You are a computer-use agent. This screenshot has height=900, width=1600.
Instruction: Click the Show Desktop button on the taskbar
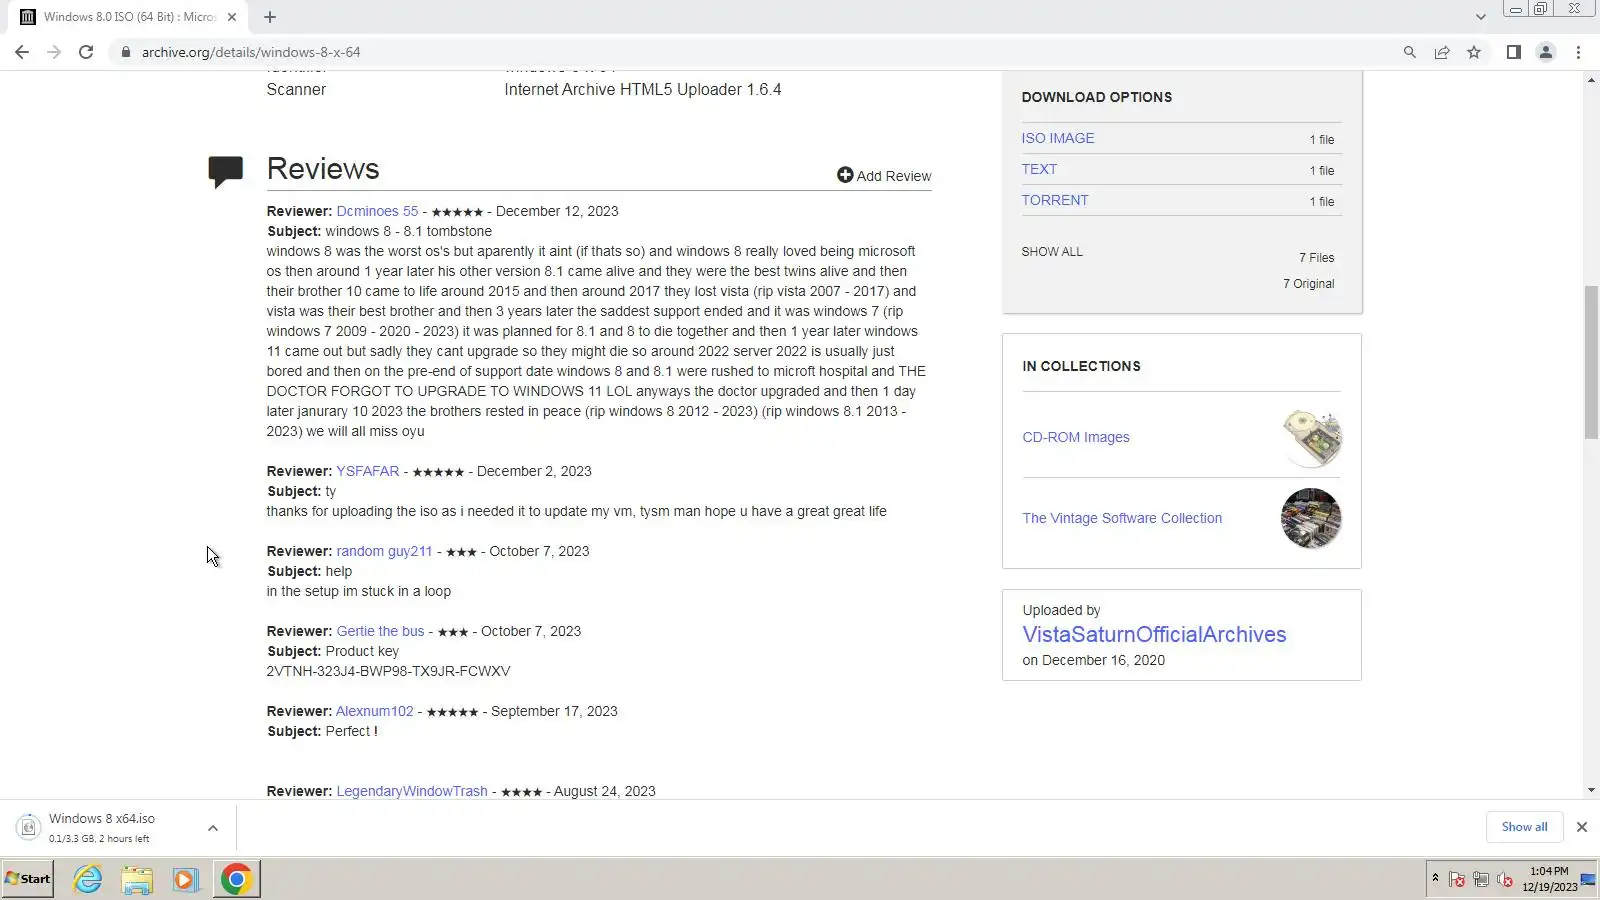[1588, 879]
